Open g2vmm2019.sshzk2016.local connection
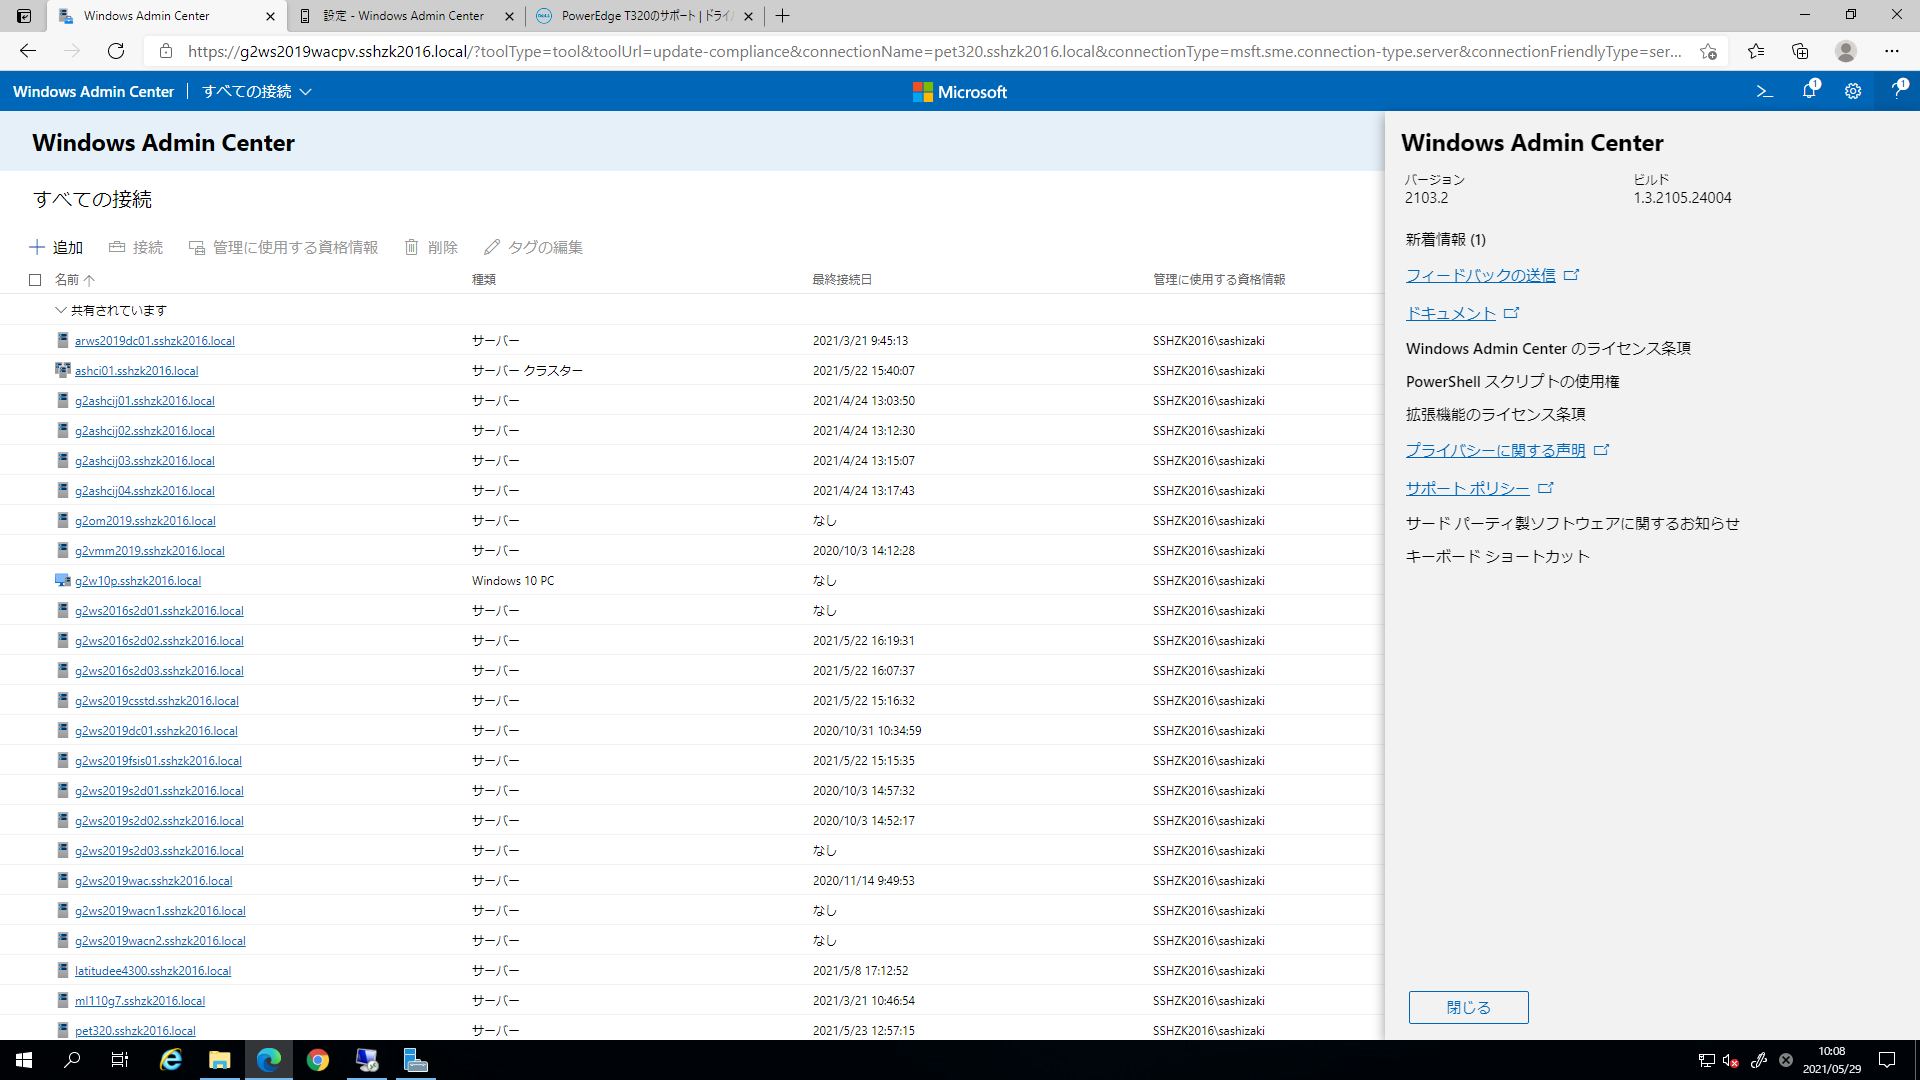 tap(149, 550)
